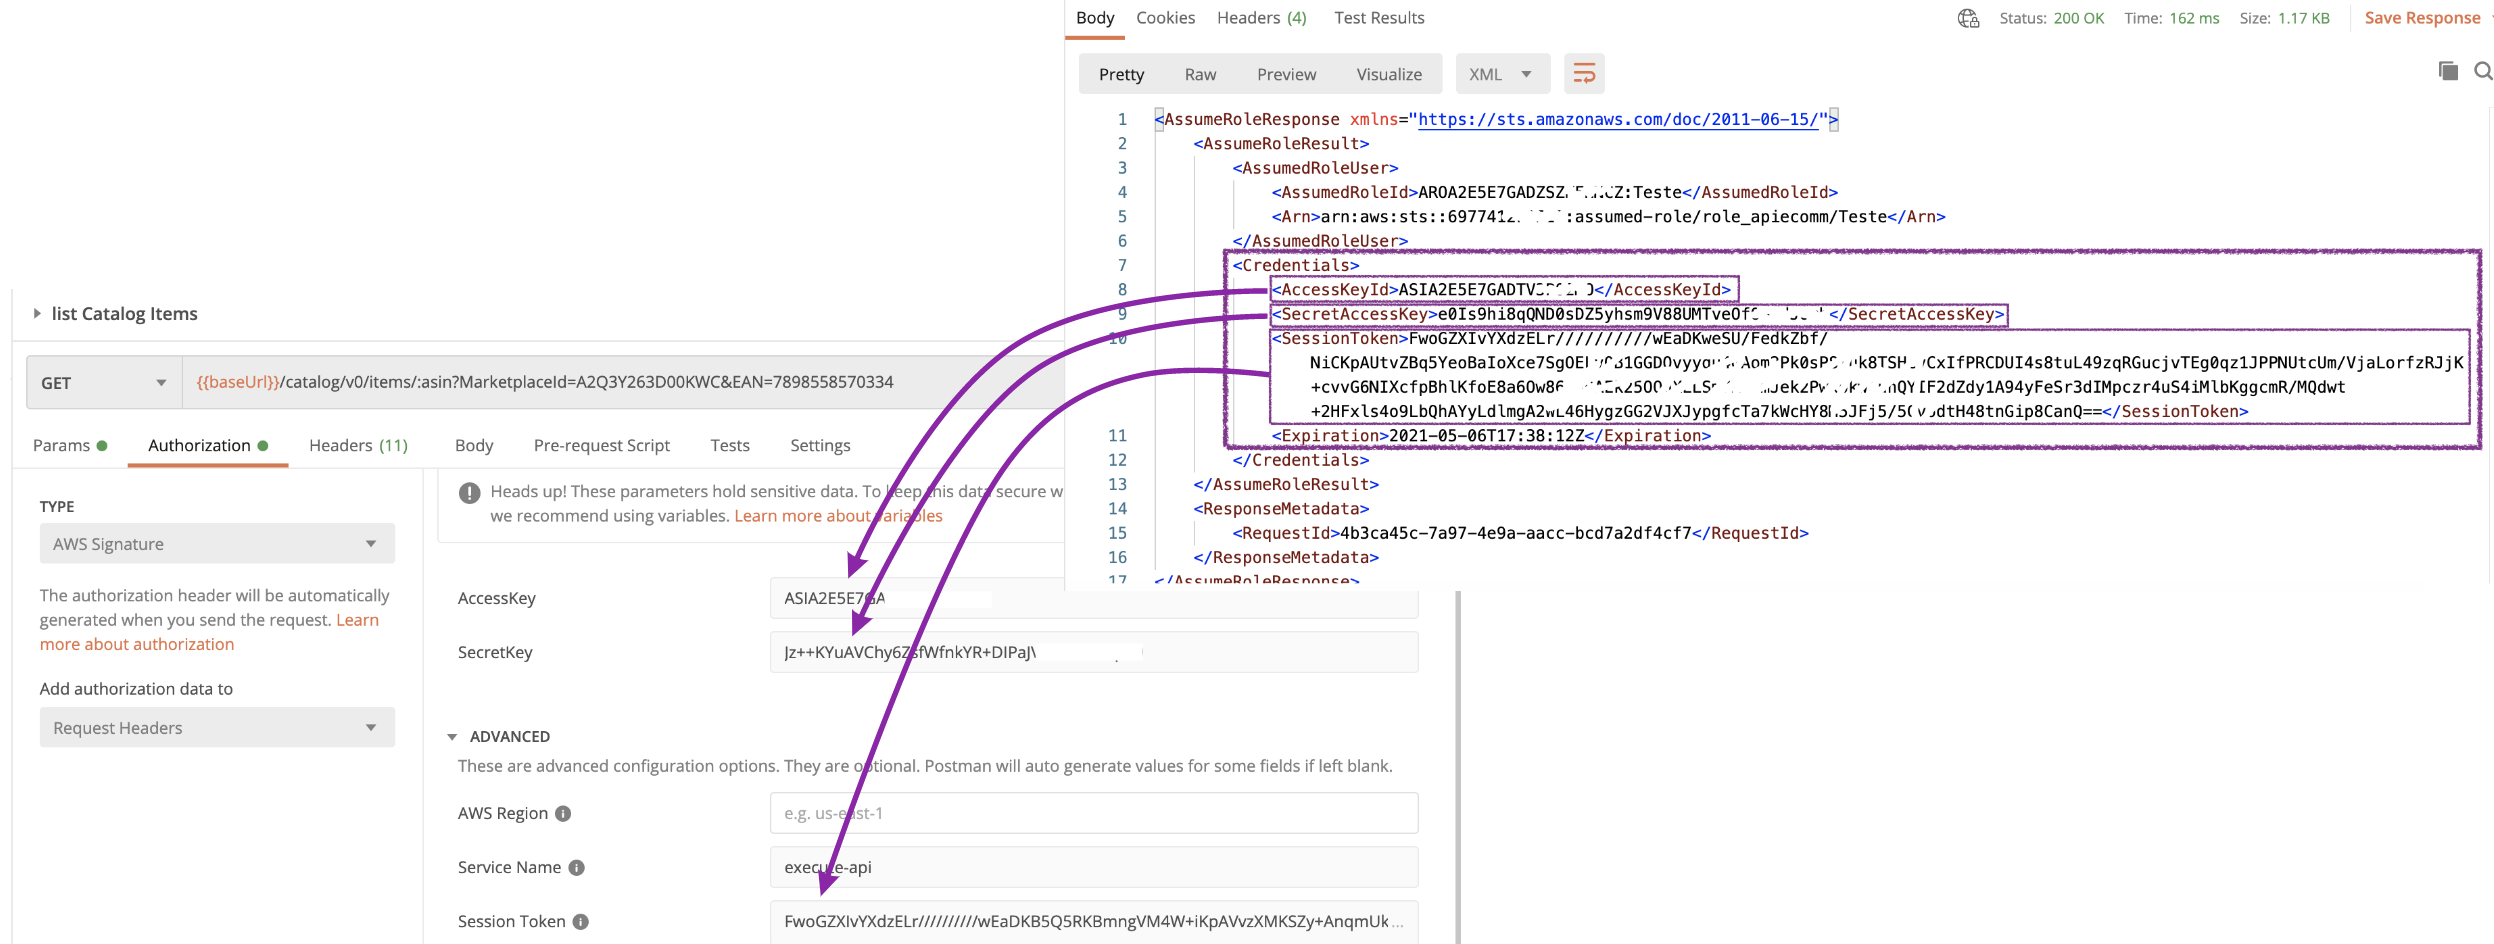2494x944 pixels.
Task: Open the request Headers (11) tab
Action: (x=358, y=446)
